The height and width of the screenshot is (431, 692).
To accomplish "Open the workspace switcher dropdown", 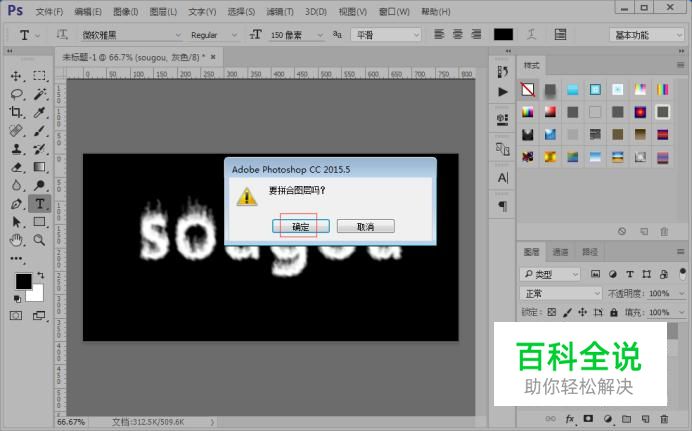I will pos(647,35).
